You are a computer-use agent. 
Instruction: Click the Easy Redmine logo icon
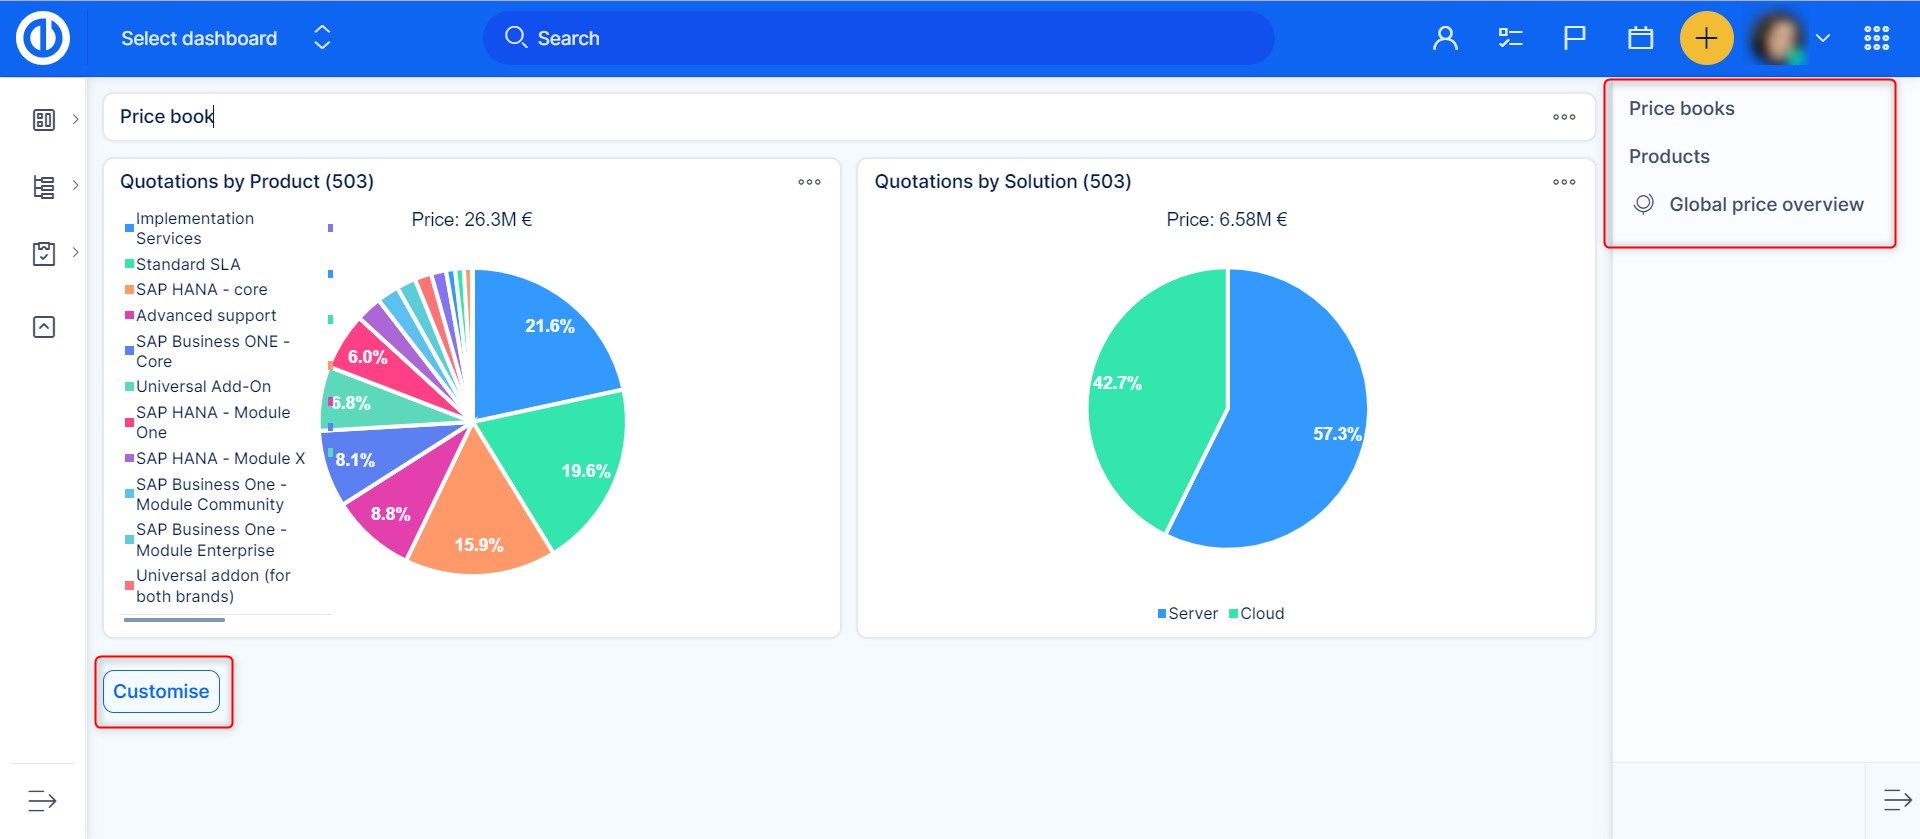(x=43, y=38)
